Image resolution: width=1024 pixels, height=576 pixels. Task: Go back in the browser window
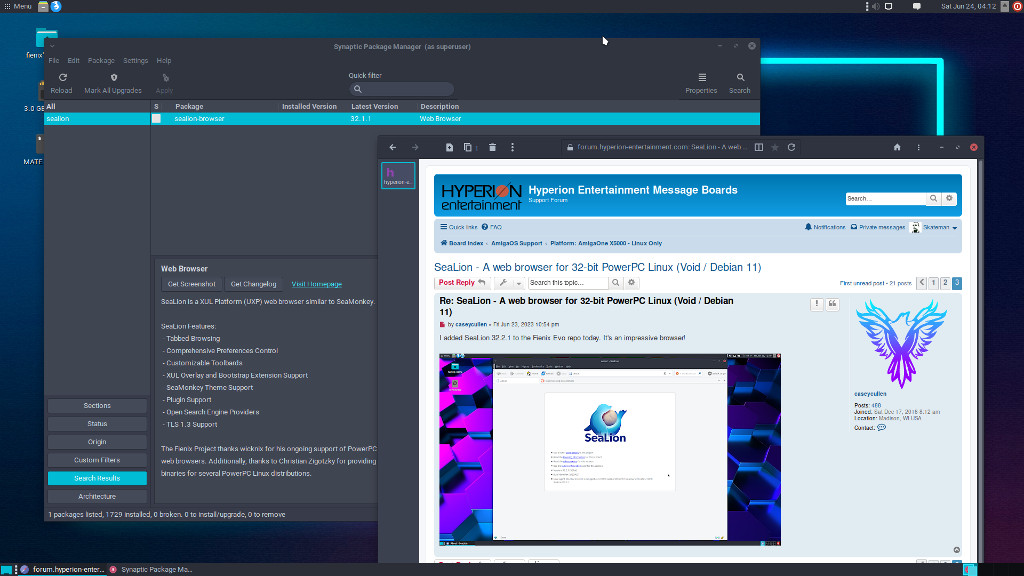(x=392, y=148)
